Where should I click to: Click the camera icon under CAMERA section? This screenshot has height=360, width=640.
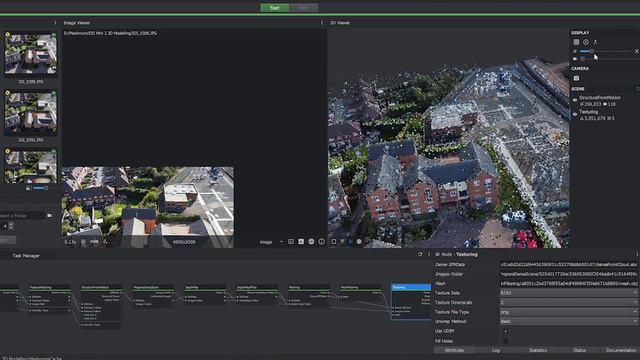pos(576,78)
